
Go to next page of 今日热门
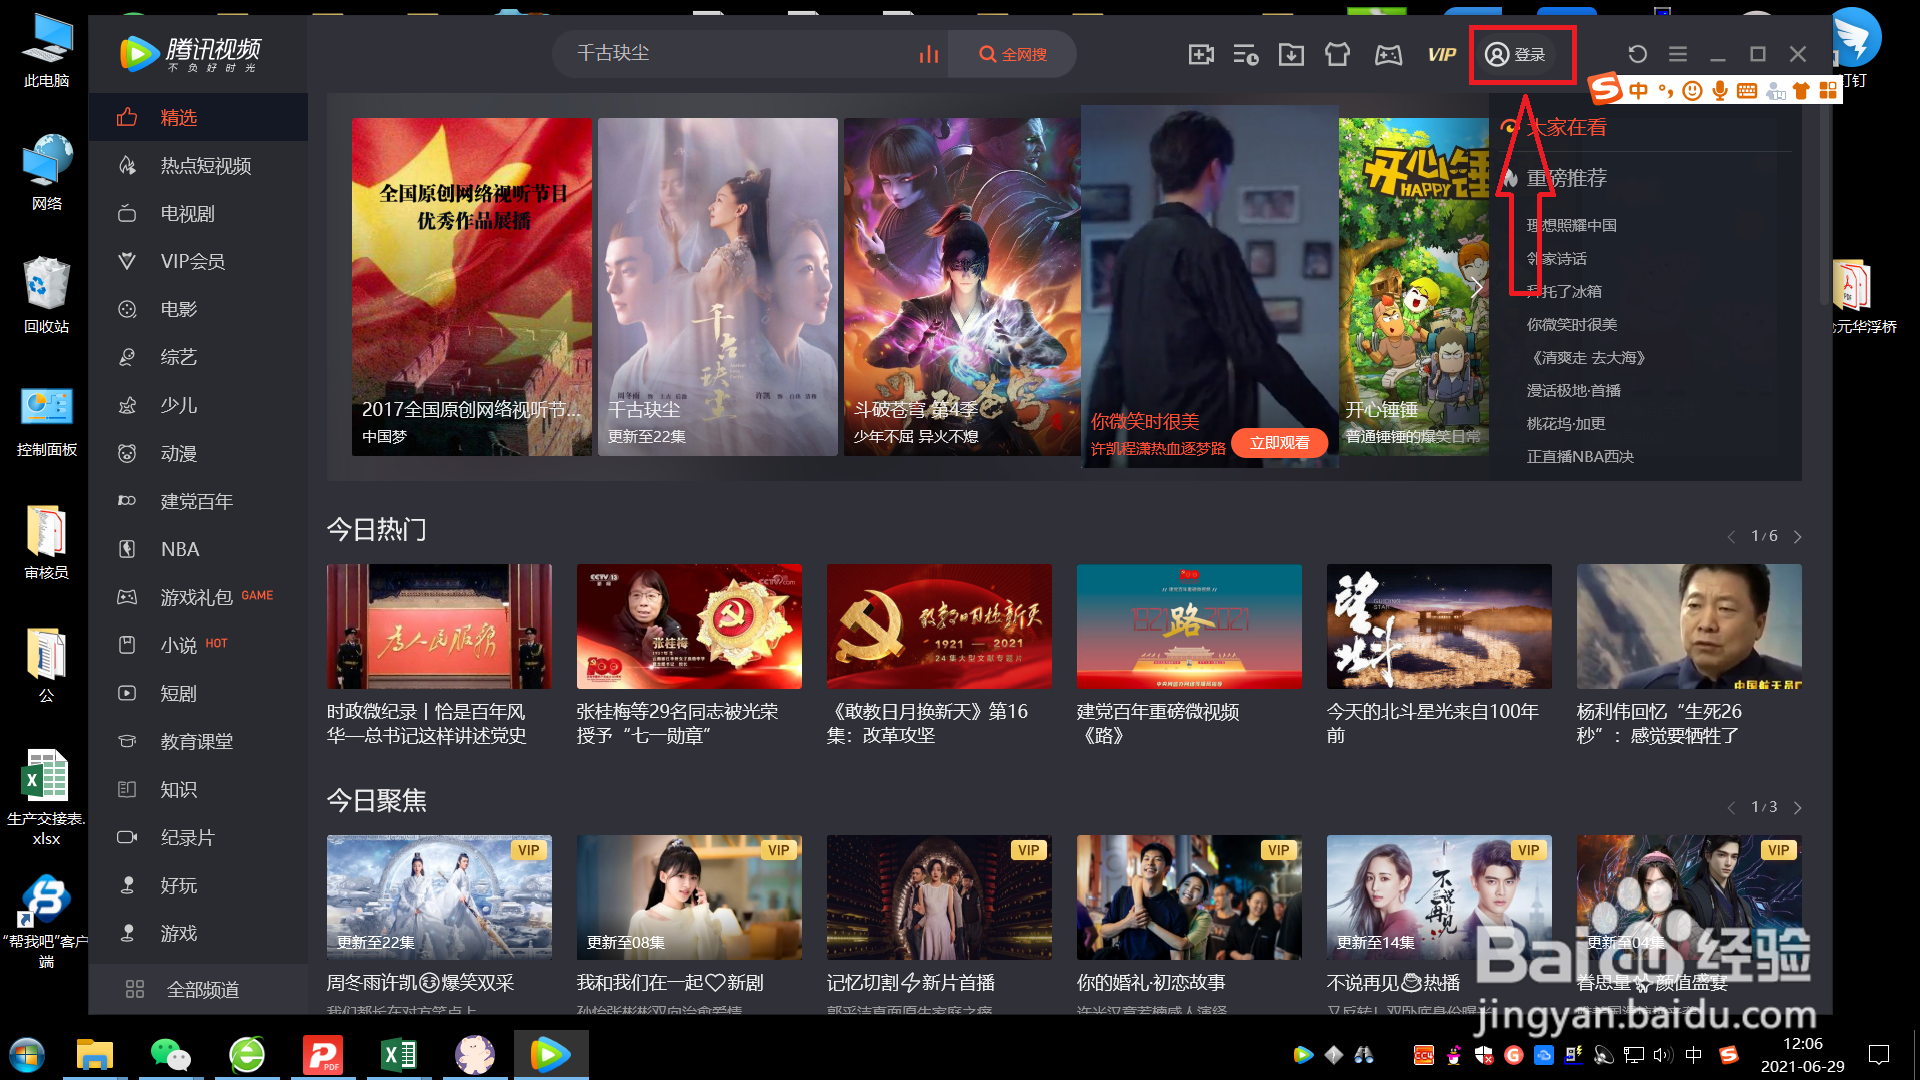[x=1797, y=537]
